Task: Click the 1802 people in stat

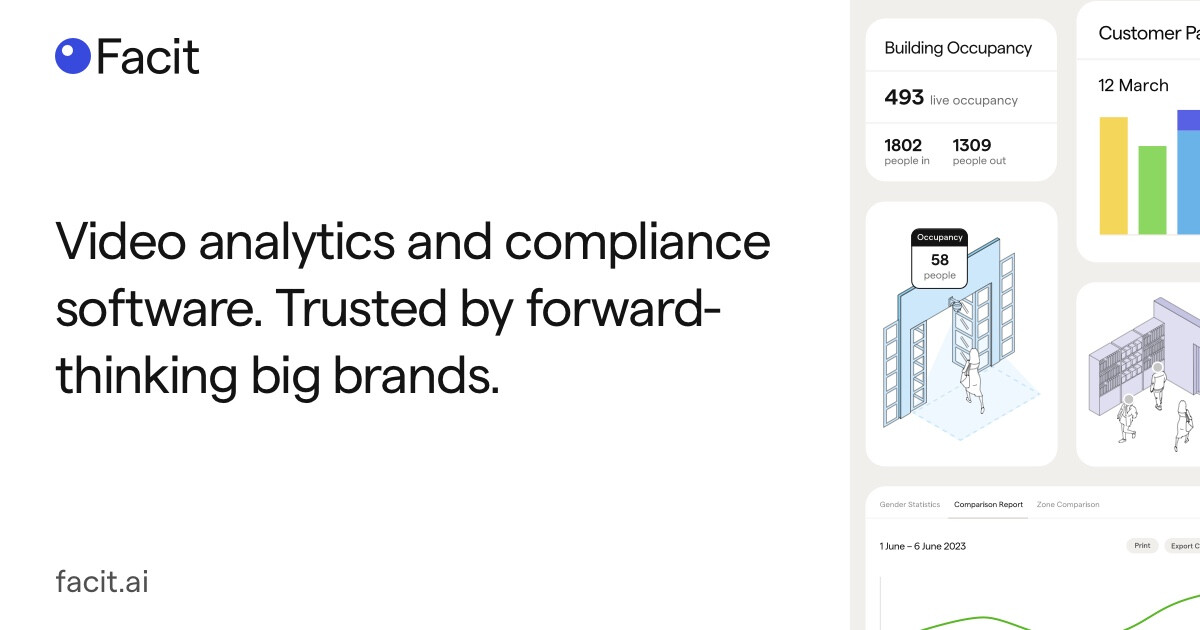Action: point(906,151)
